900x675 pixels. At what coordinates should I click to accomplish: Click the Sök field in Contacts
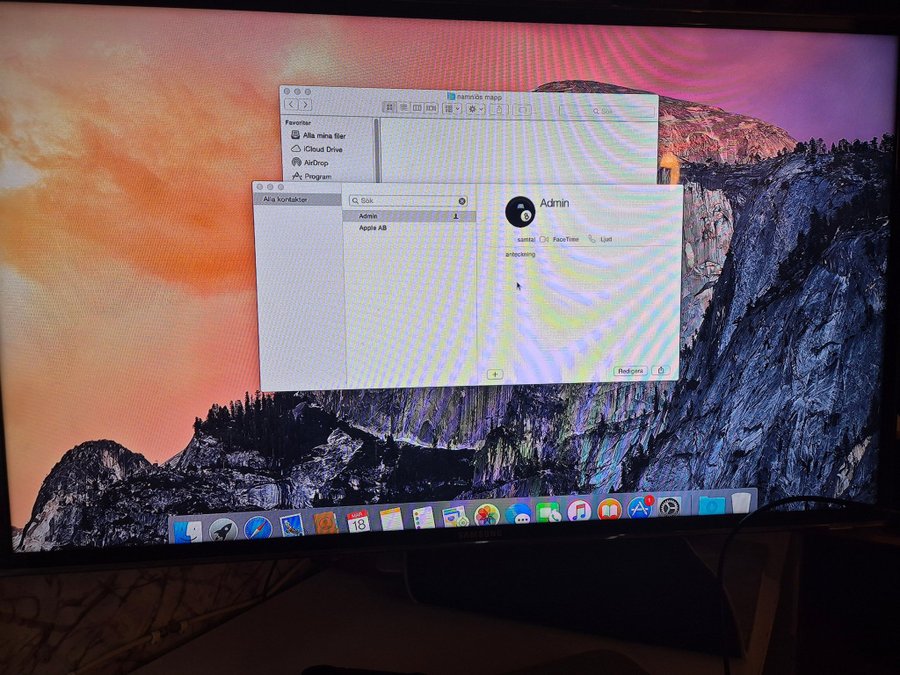(x=405, y=201)
